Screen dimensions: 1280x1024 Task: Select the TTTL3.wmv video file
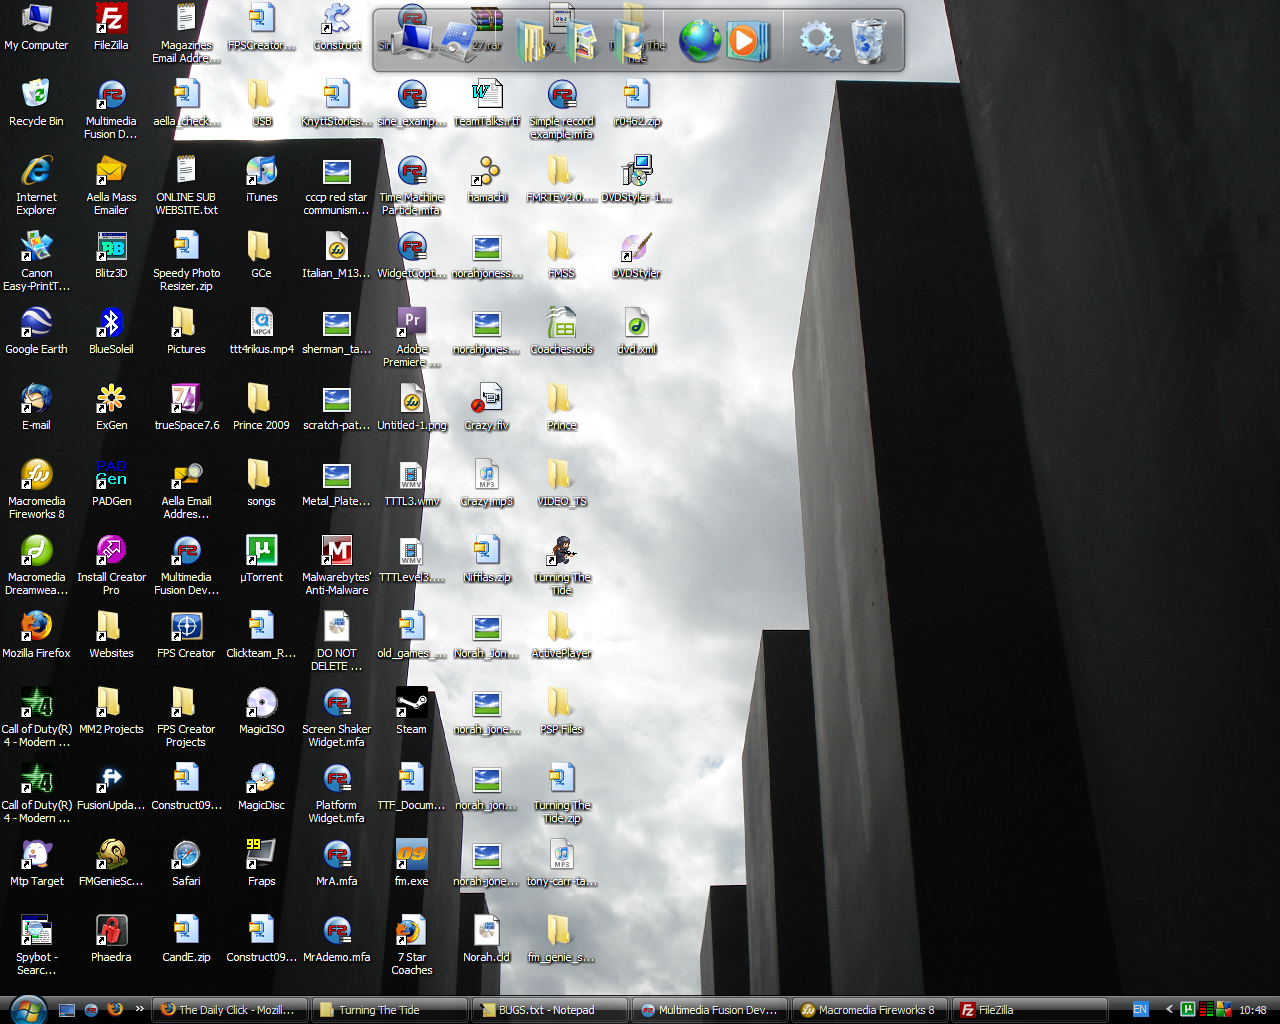click(411, 483)
